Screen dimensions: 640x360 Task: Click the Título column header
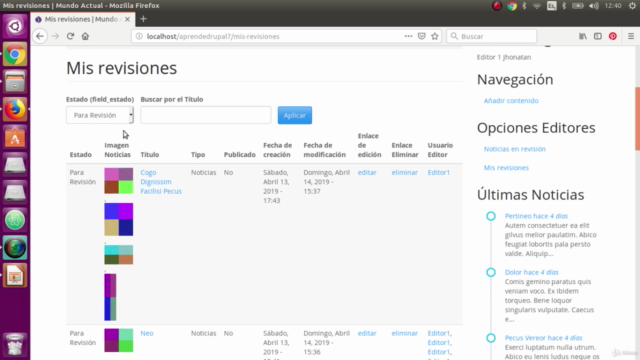[150, 154]
